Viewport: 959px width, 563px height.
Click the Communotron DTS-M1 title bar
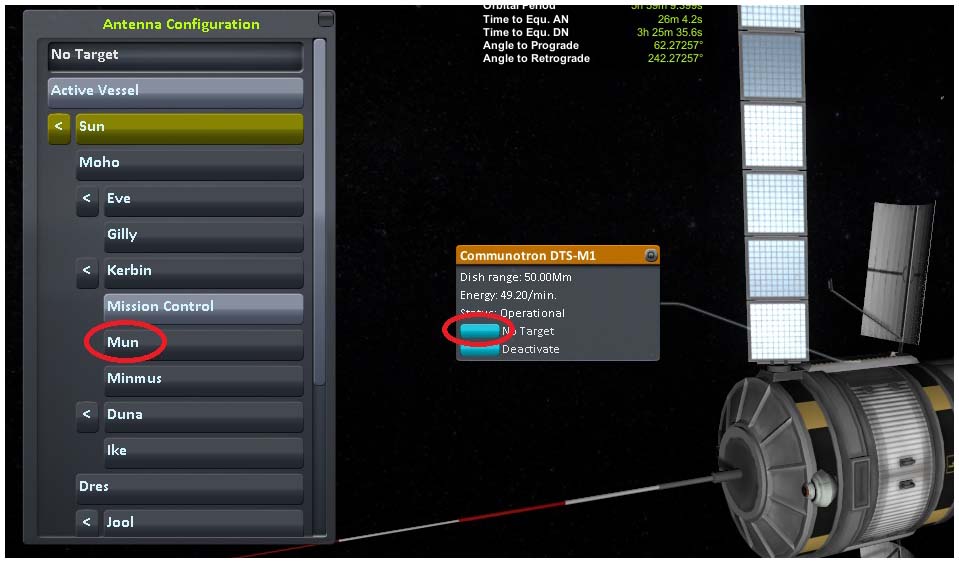tap(557, 256)
